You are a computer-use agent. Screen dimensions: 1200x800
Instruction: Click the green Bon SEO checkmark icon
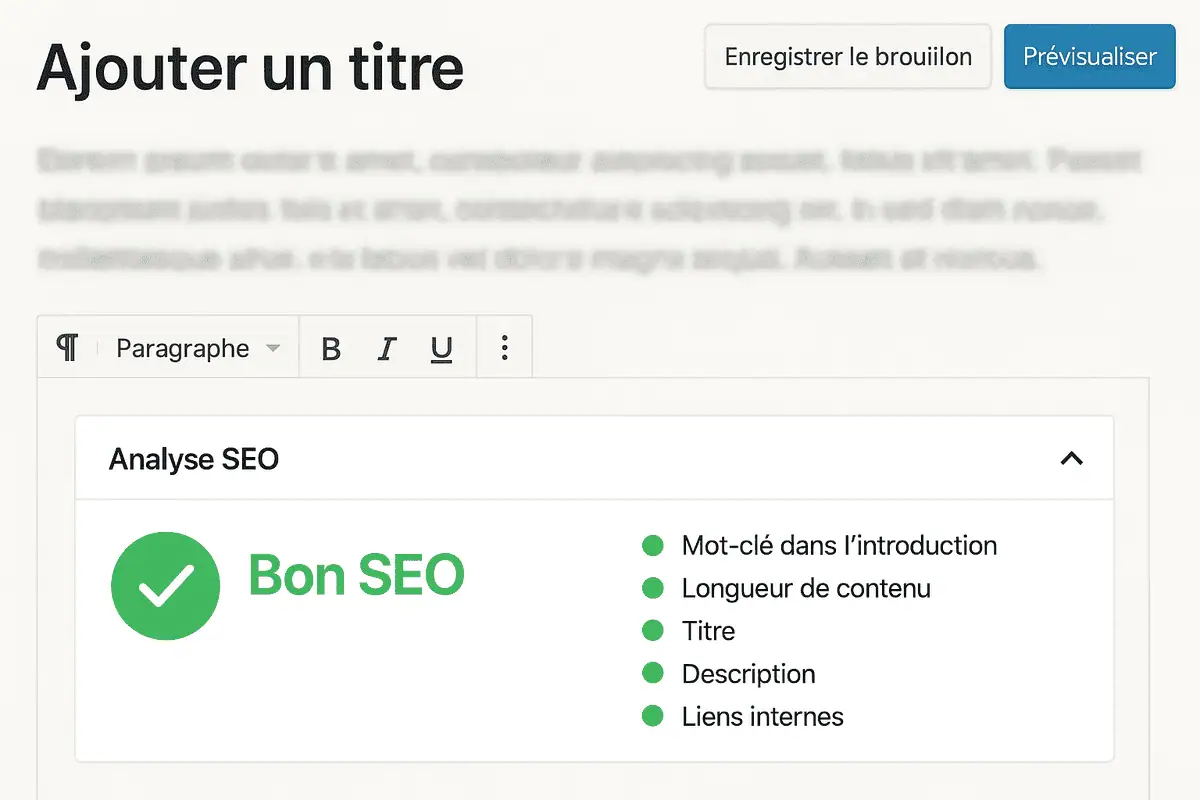point(166,585)
